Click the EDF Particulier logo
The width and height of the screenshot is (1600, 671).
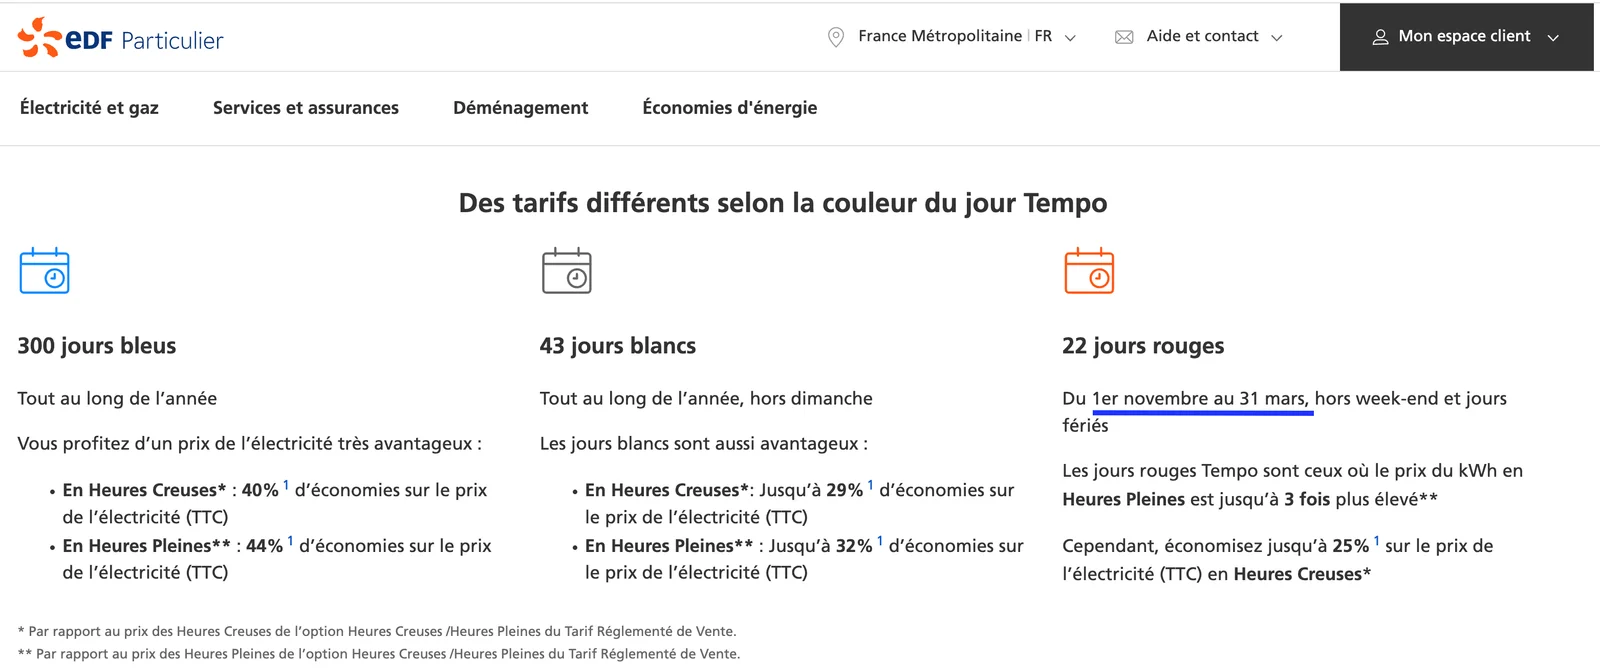[120, 38]
